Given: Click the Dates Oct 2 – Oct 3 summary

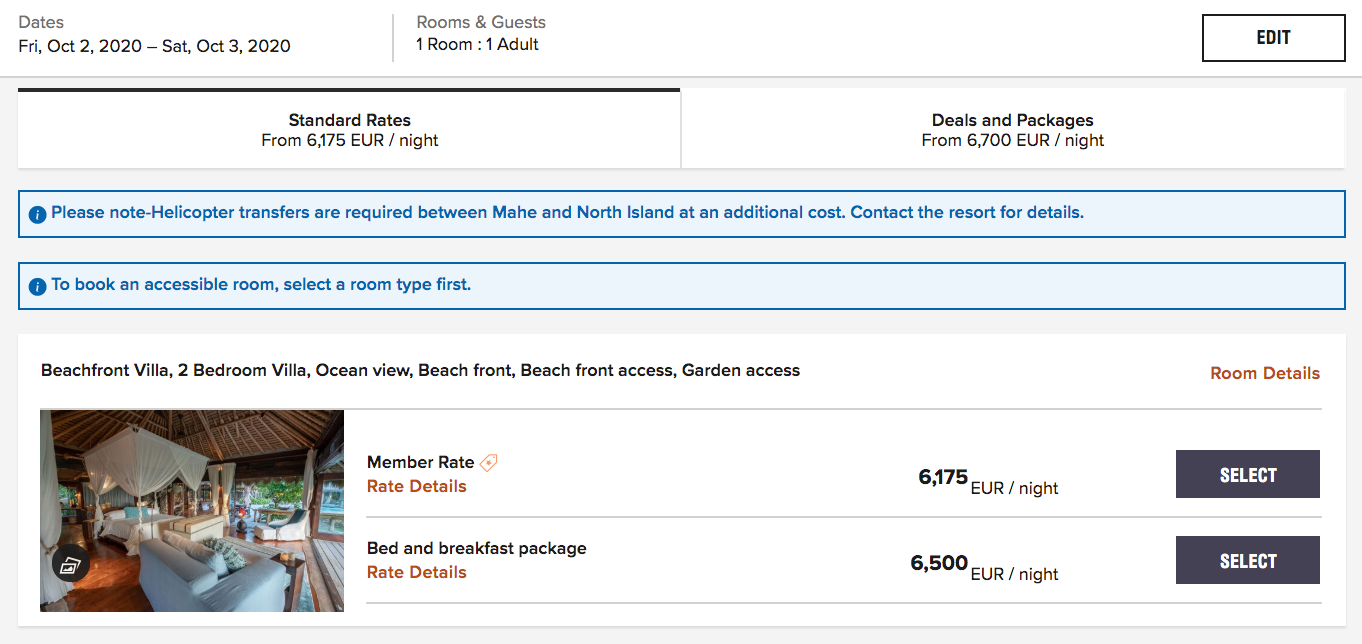Looking at the screenshot, I should (x=154, y=46).
